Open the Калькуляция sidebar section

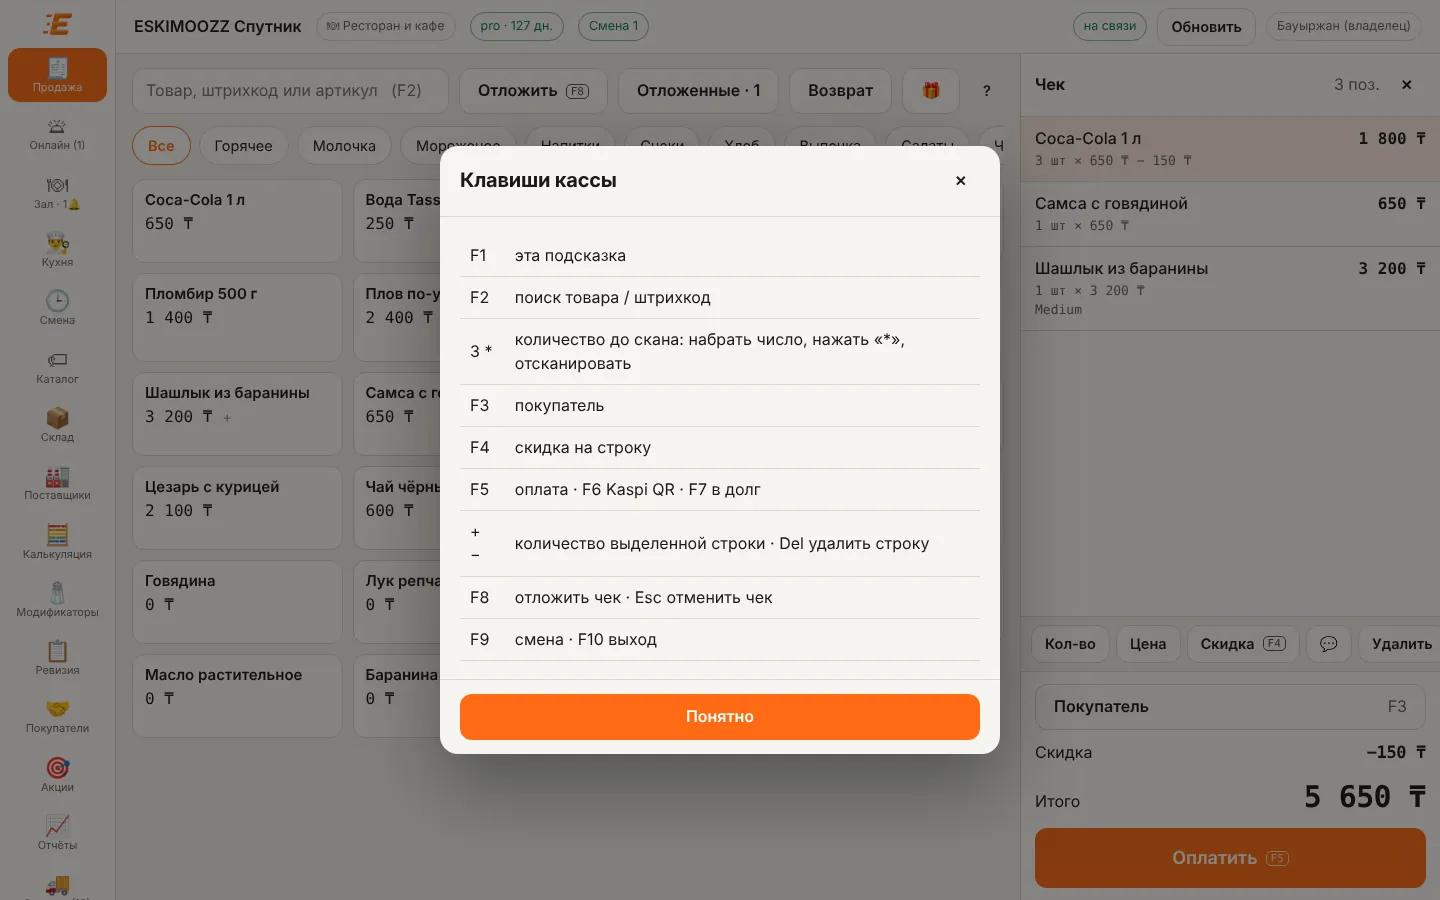pyautogui.click(x=57, y=543)
